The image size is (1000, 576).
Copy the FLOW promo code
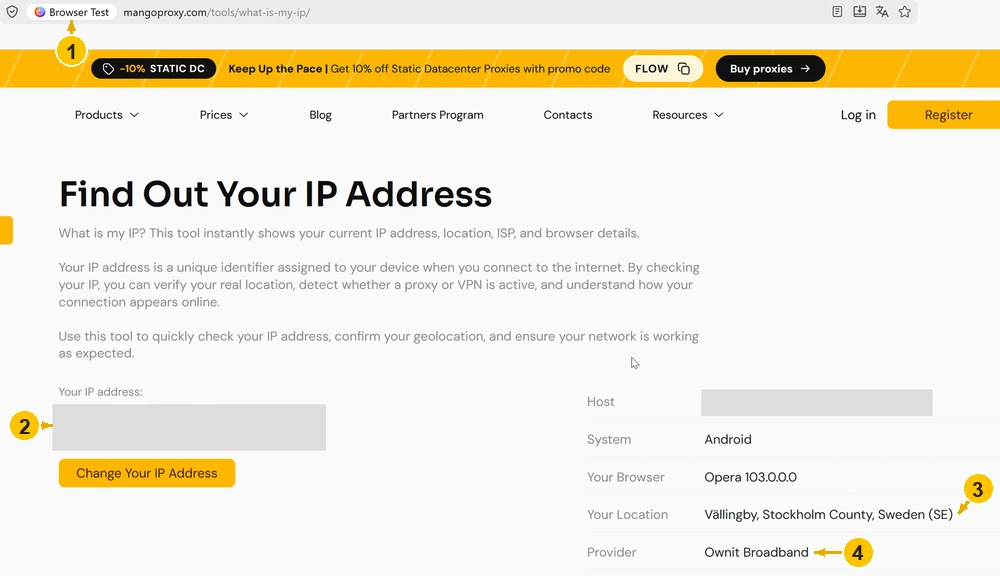(663, 68)
